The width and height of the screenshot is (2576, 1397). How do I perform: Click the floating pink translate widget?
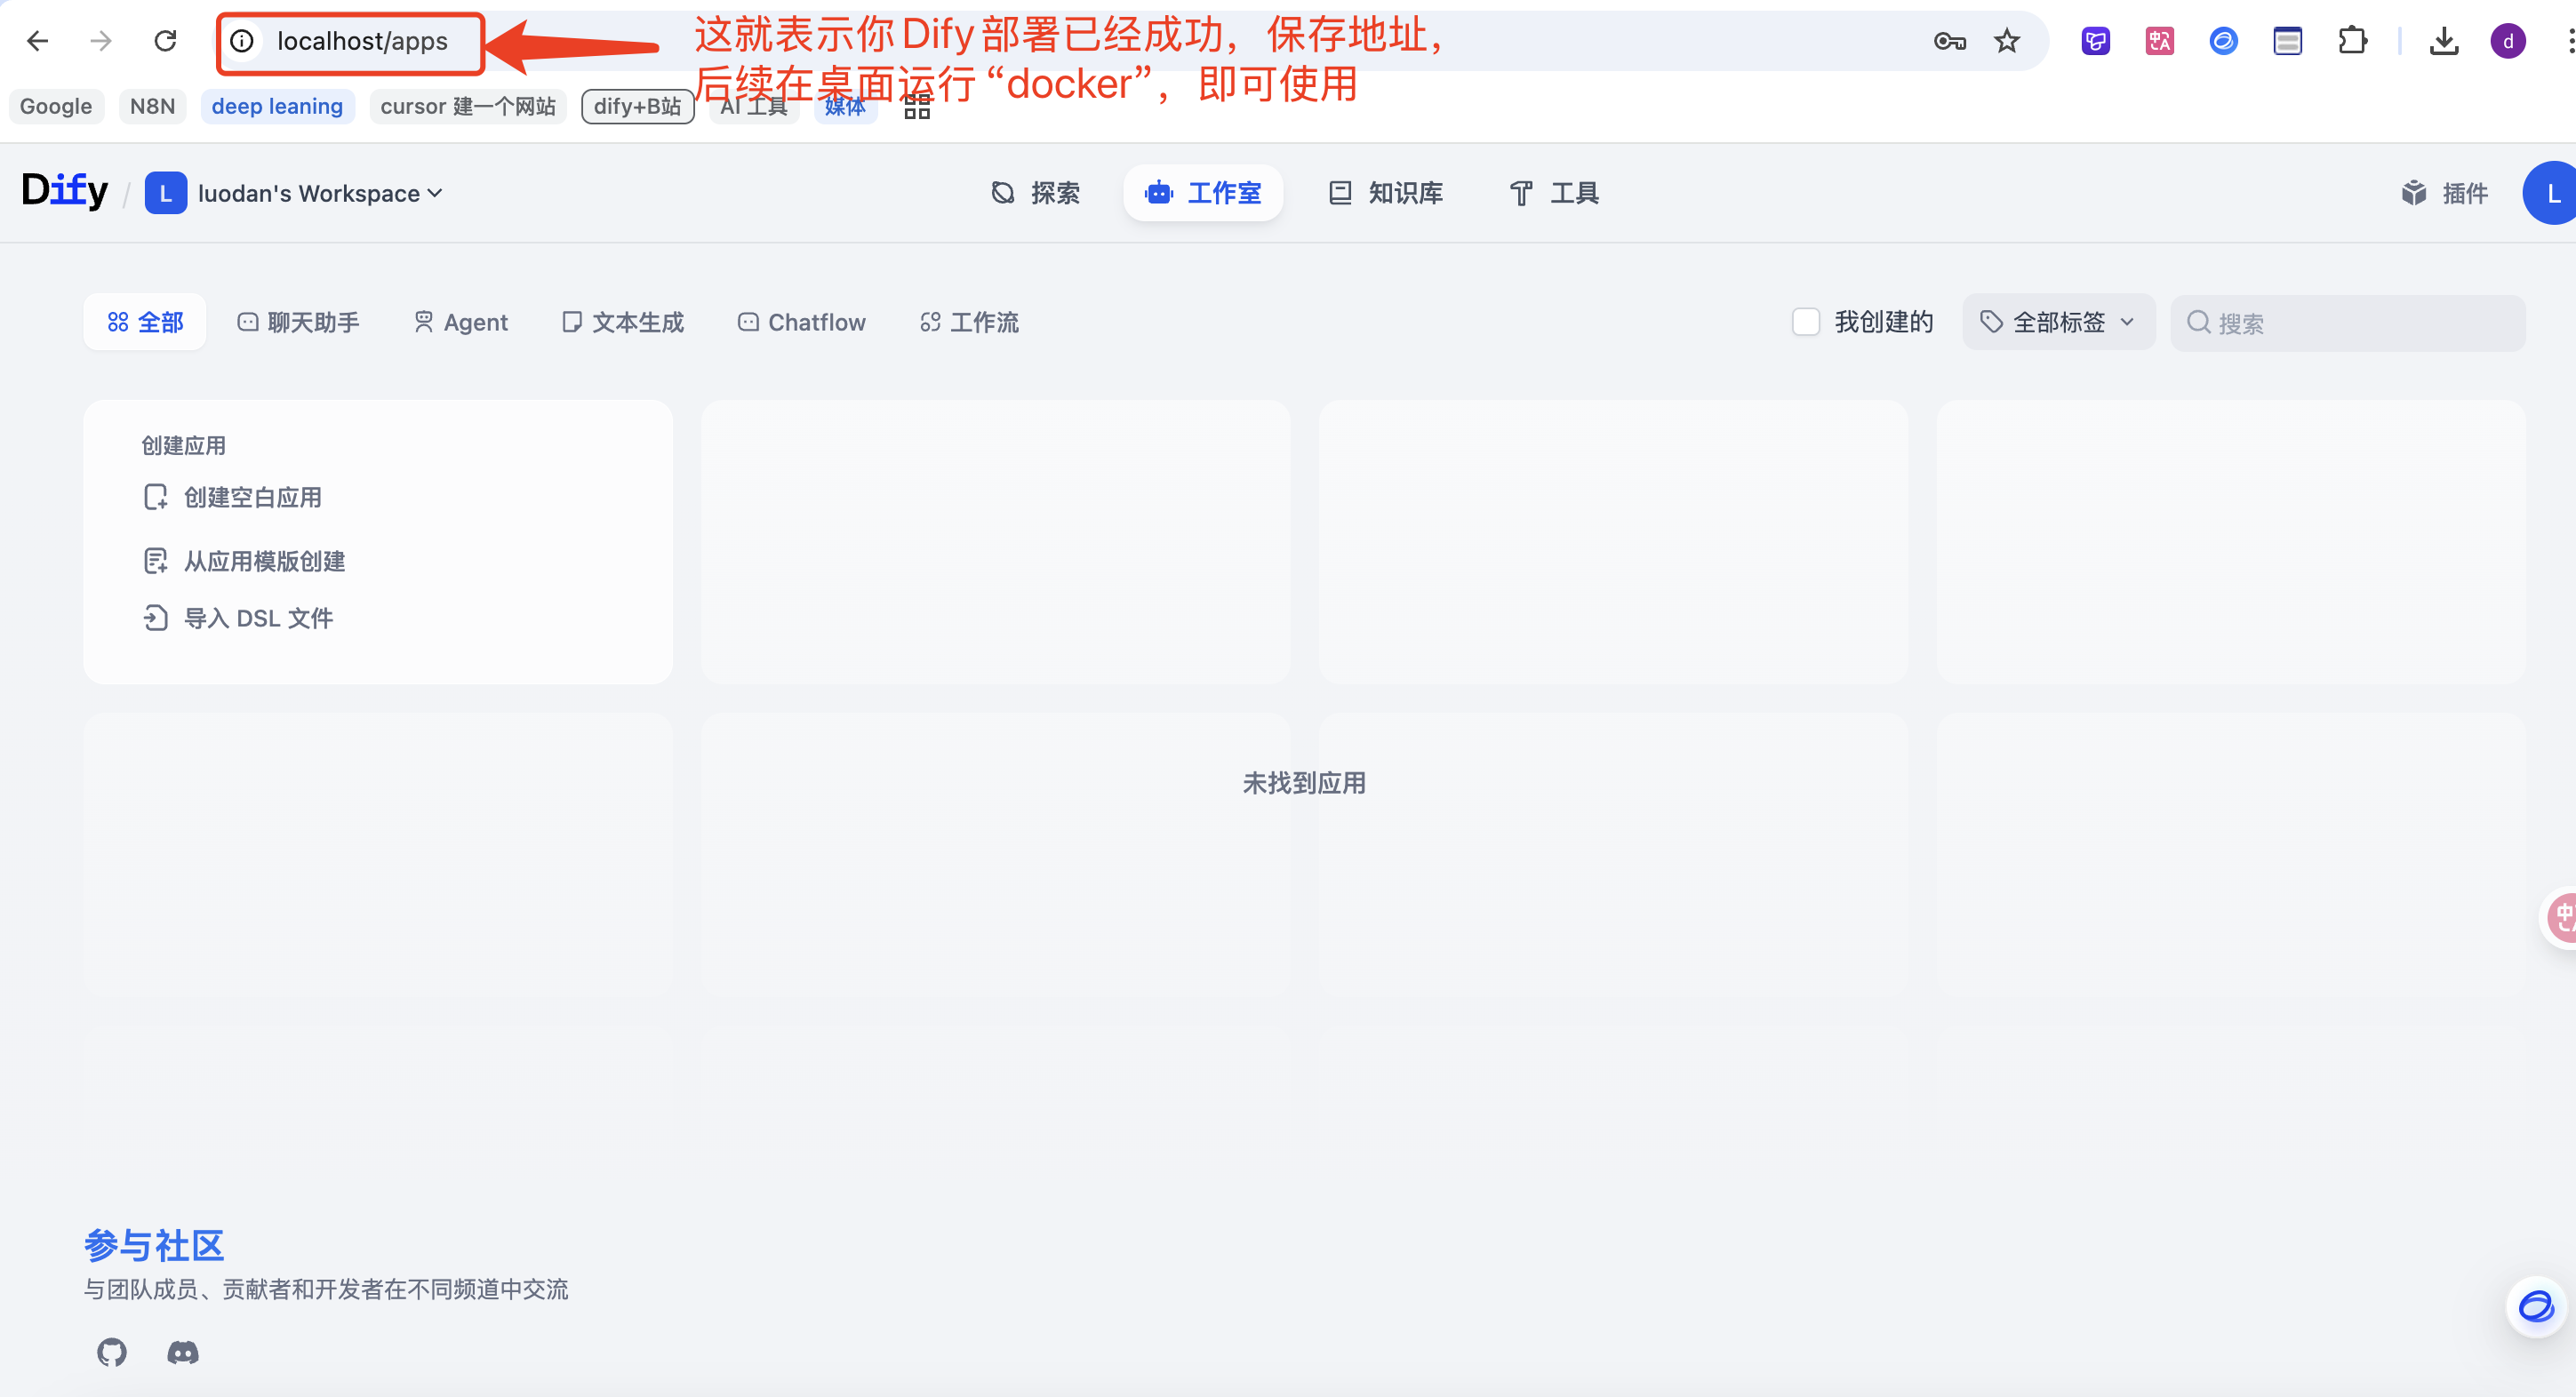[2562, 916]
